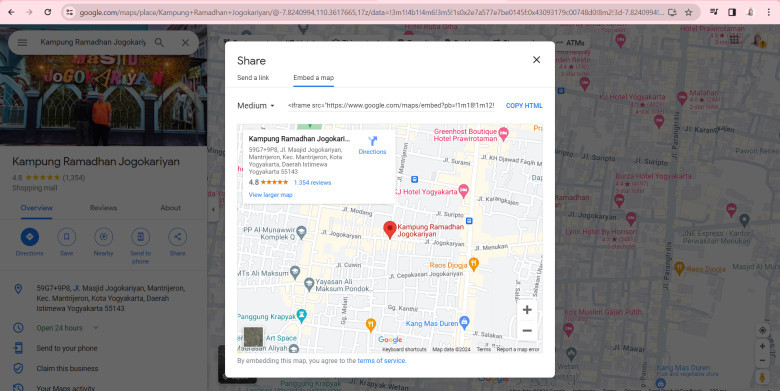Click Terms link in map preview footer
This screenshot has height=391, width=780.
tap(484, 349)
